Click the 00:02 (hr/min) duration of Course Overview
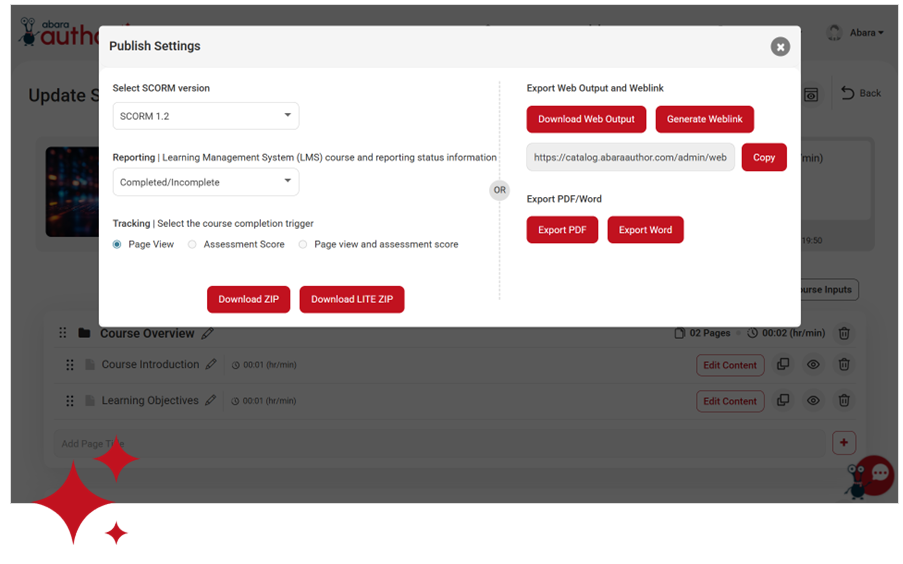 point(793,333)
